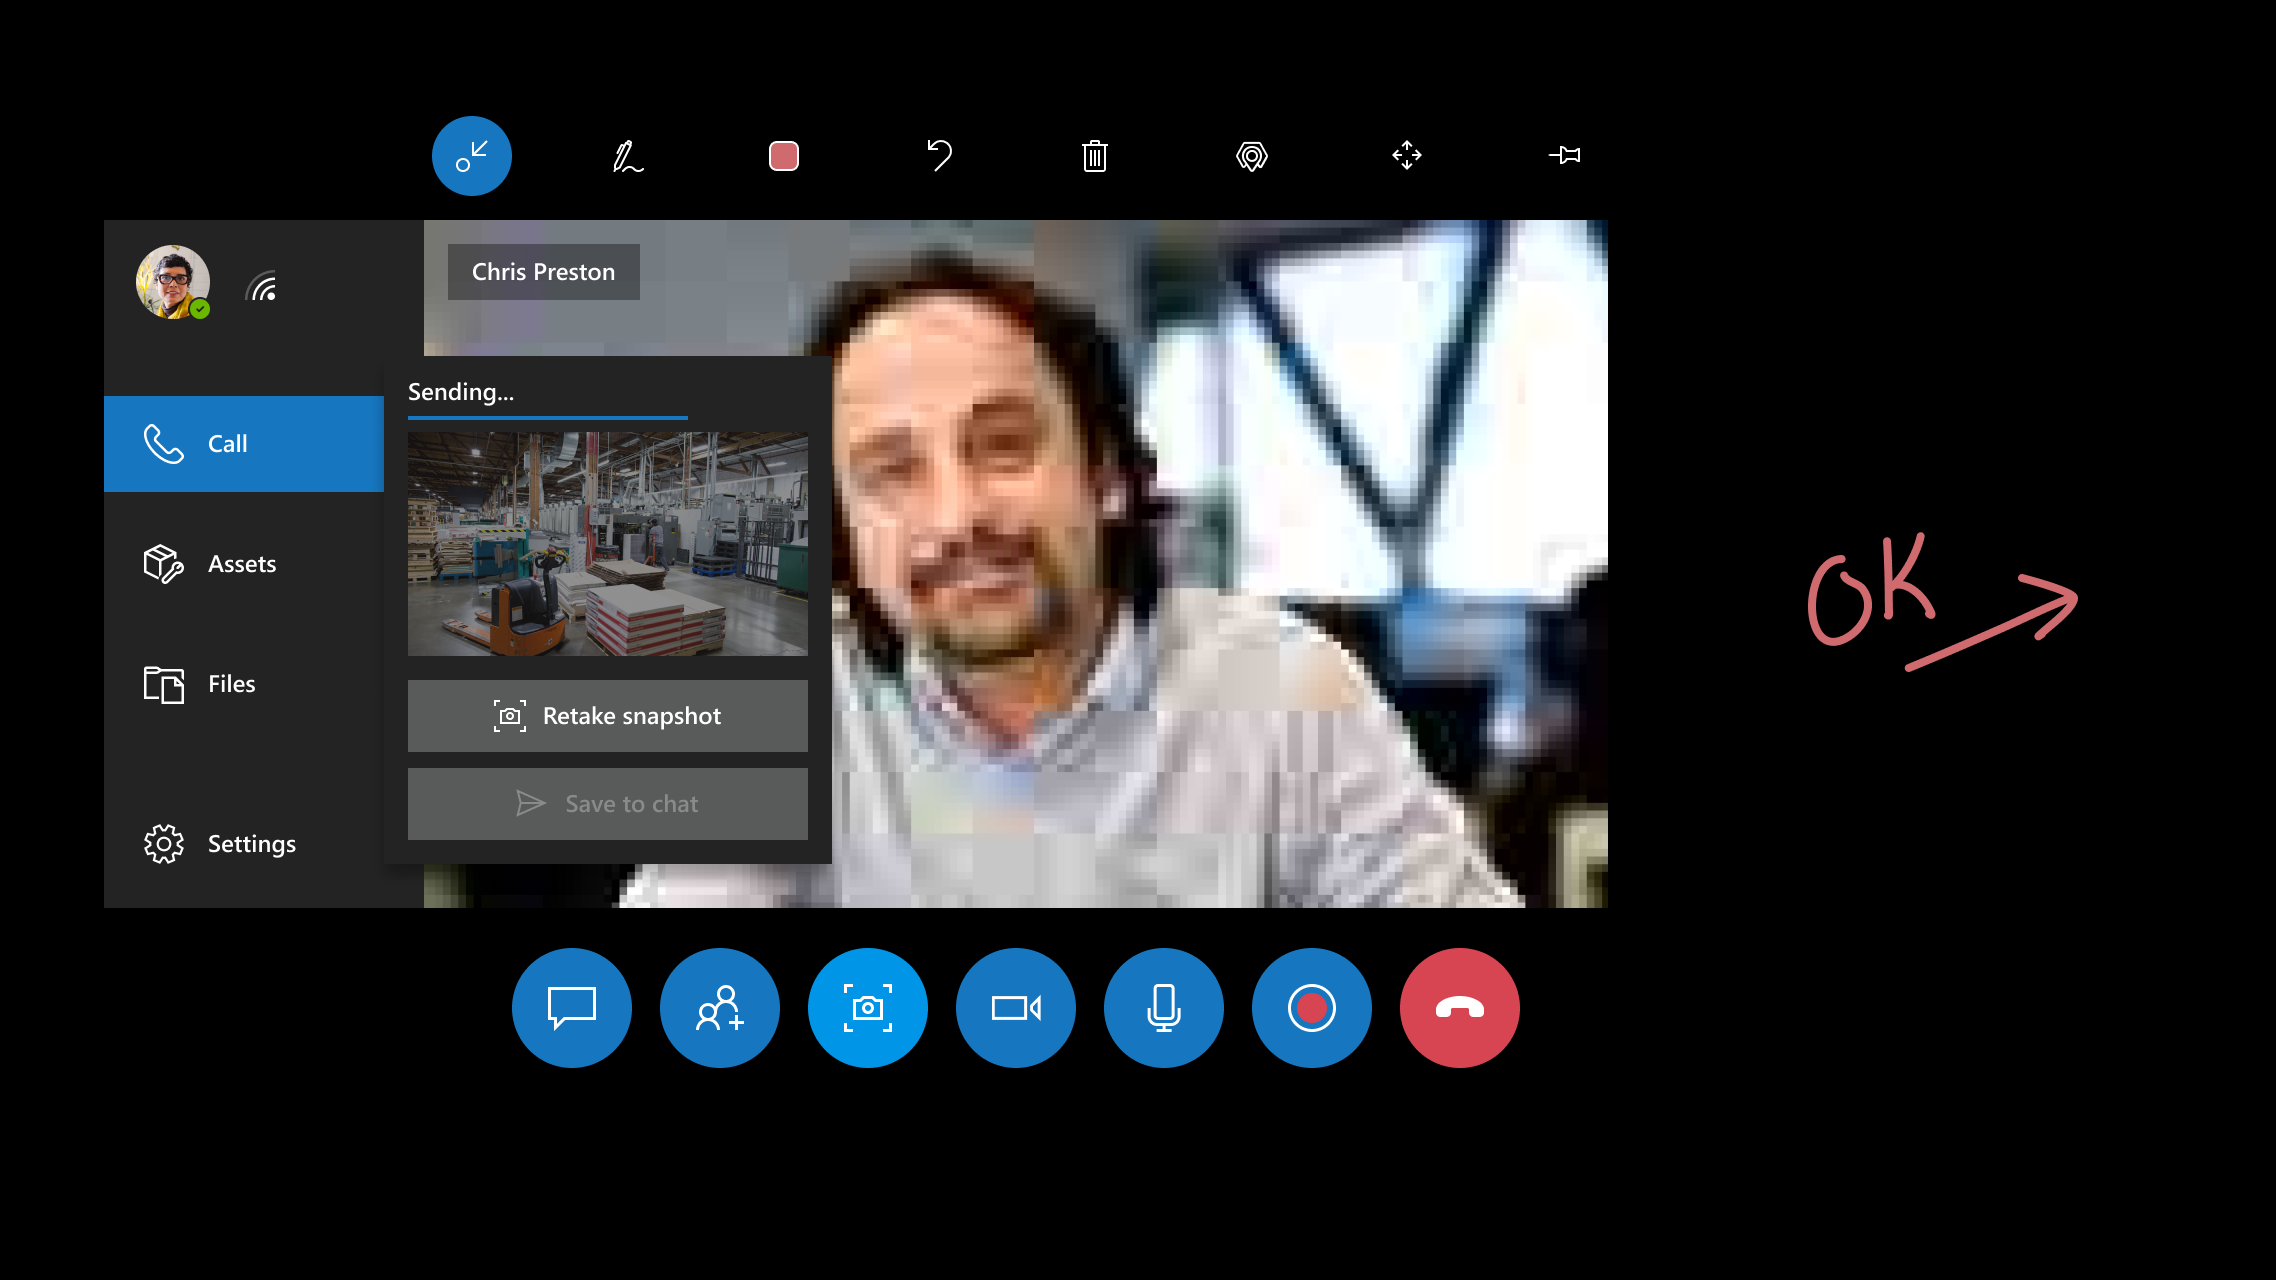Click the target/focus annotation icon
This screenshot has width=2276, height=1280.
click(1251, 155)
